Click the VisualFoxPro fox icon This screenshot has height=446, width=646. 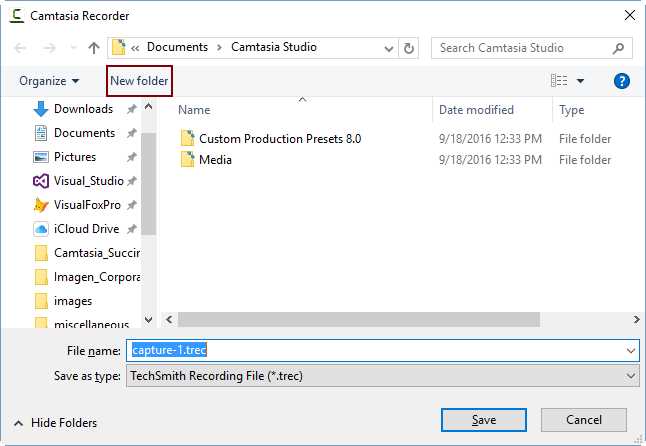[x=41, y=205]
